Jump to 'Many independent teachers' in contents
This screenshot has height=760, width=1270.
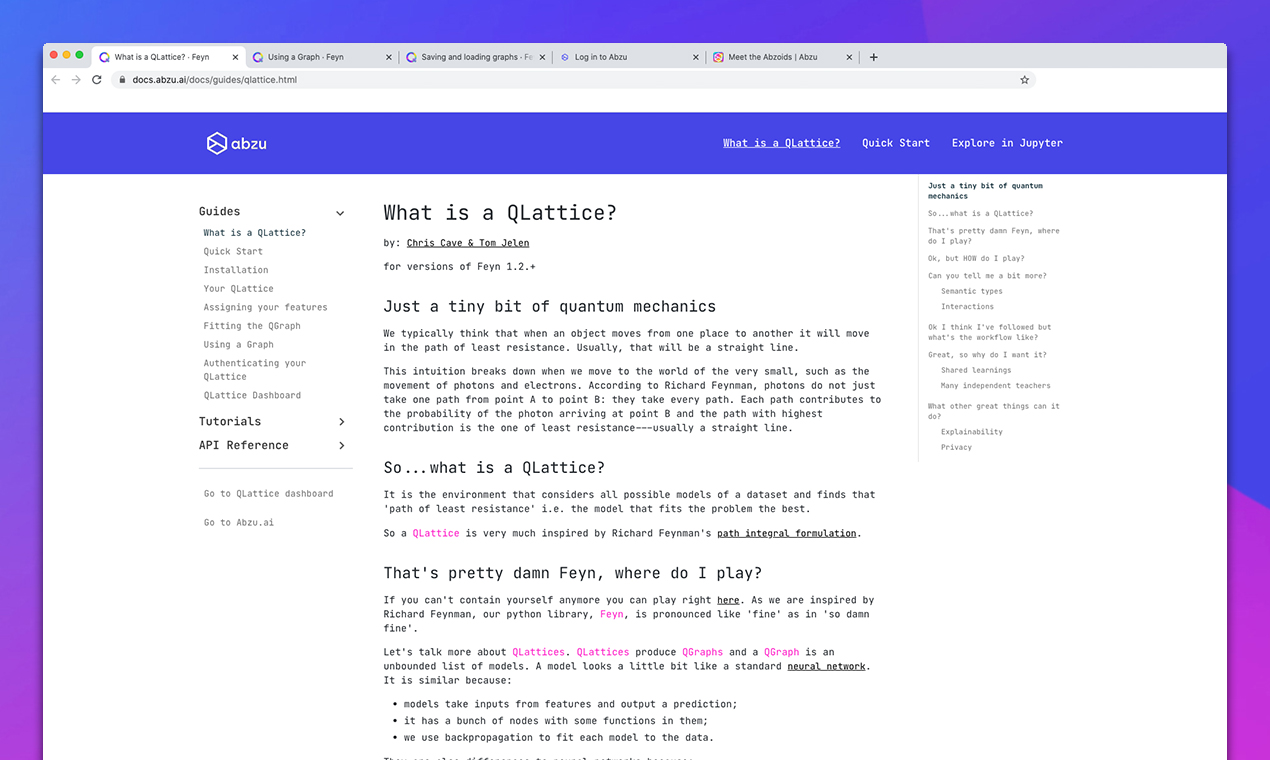coord(995,386)
